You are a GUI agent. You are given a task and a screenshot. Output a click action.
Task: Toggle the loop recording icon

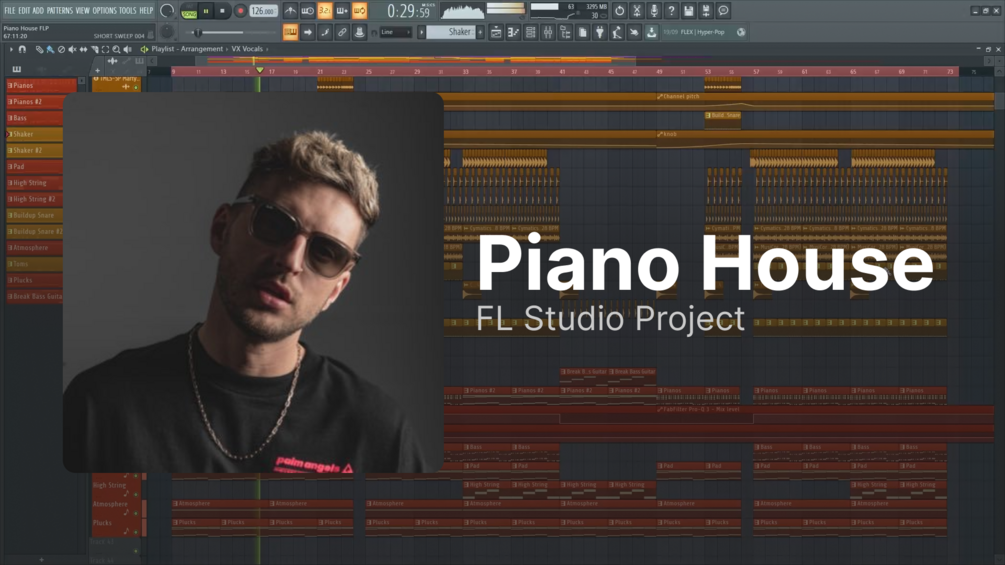360,11
